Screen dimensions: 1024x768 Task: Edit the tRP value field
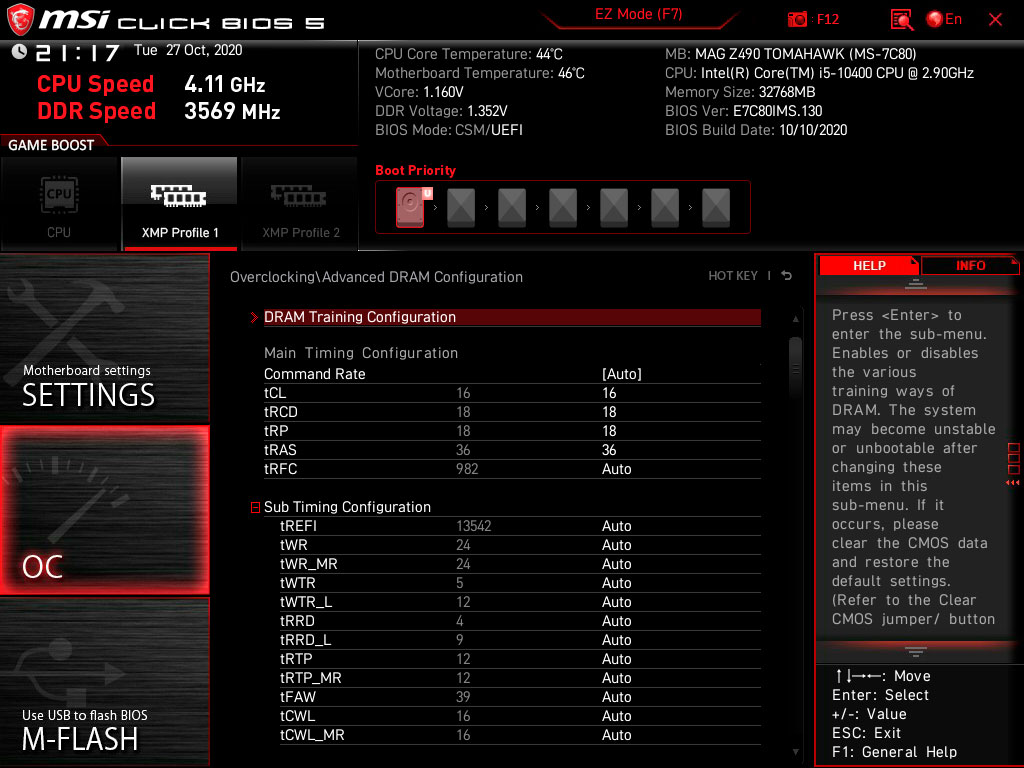click(x=609, y=431)
